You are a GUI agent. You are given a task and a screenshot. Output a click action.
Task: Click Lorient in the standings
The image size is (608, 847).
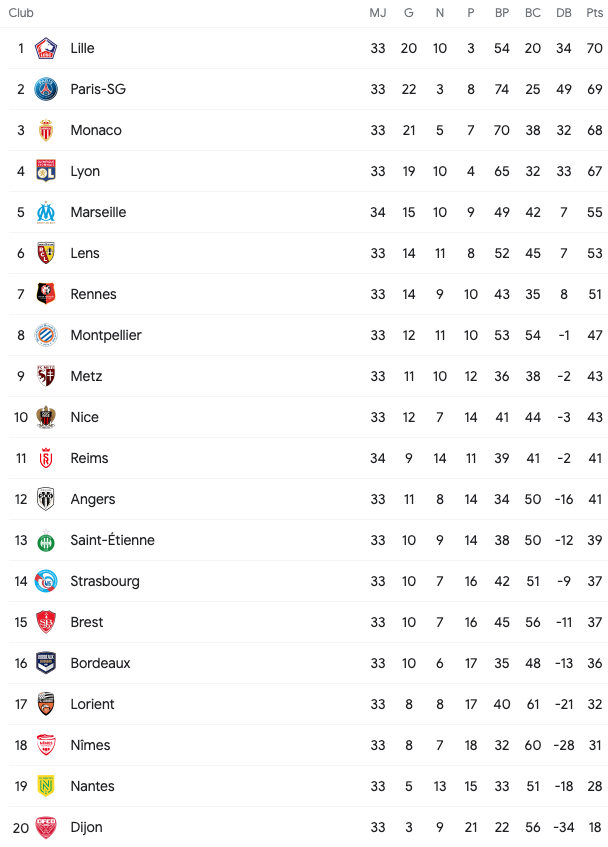click(x=92, y=704)
